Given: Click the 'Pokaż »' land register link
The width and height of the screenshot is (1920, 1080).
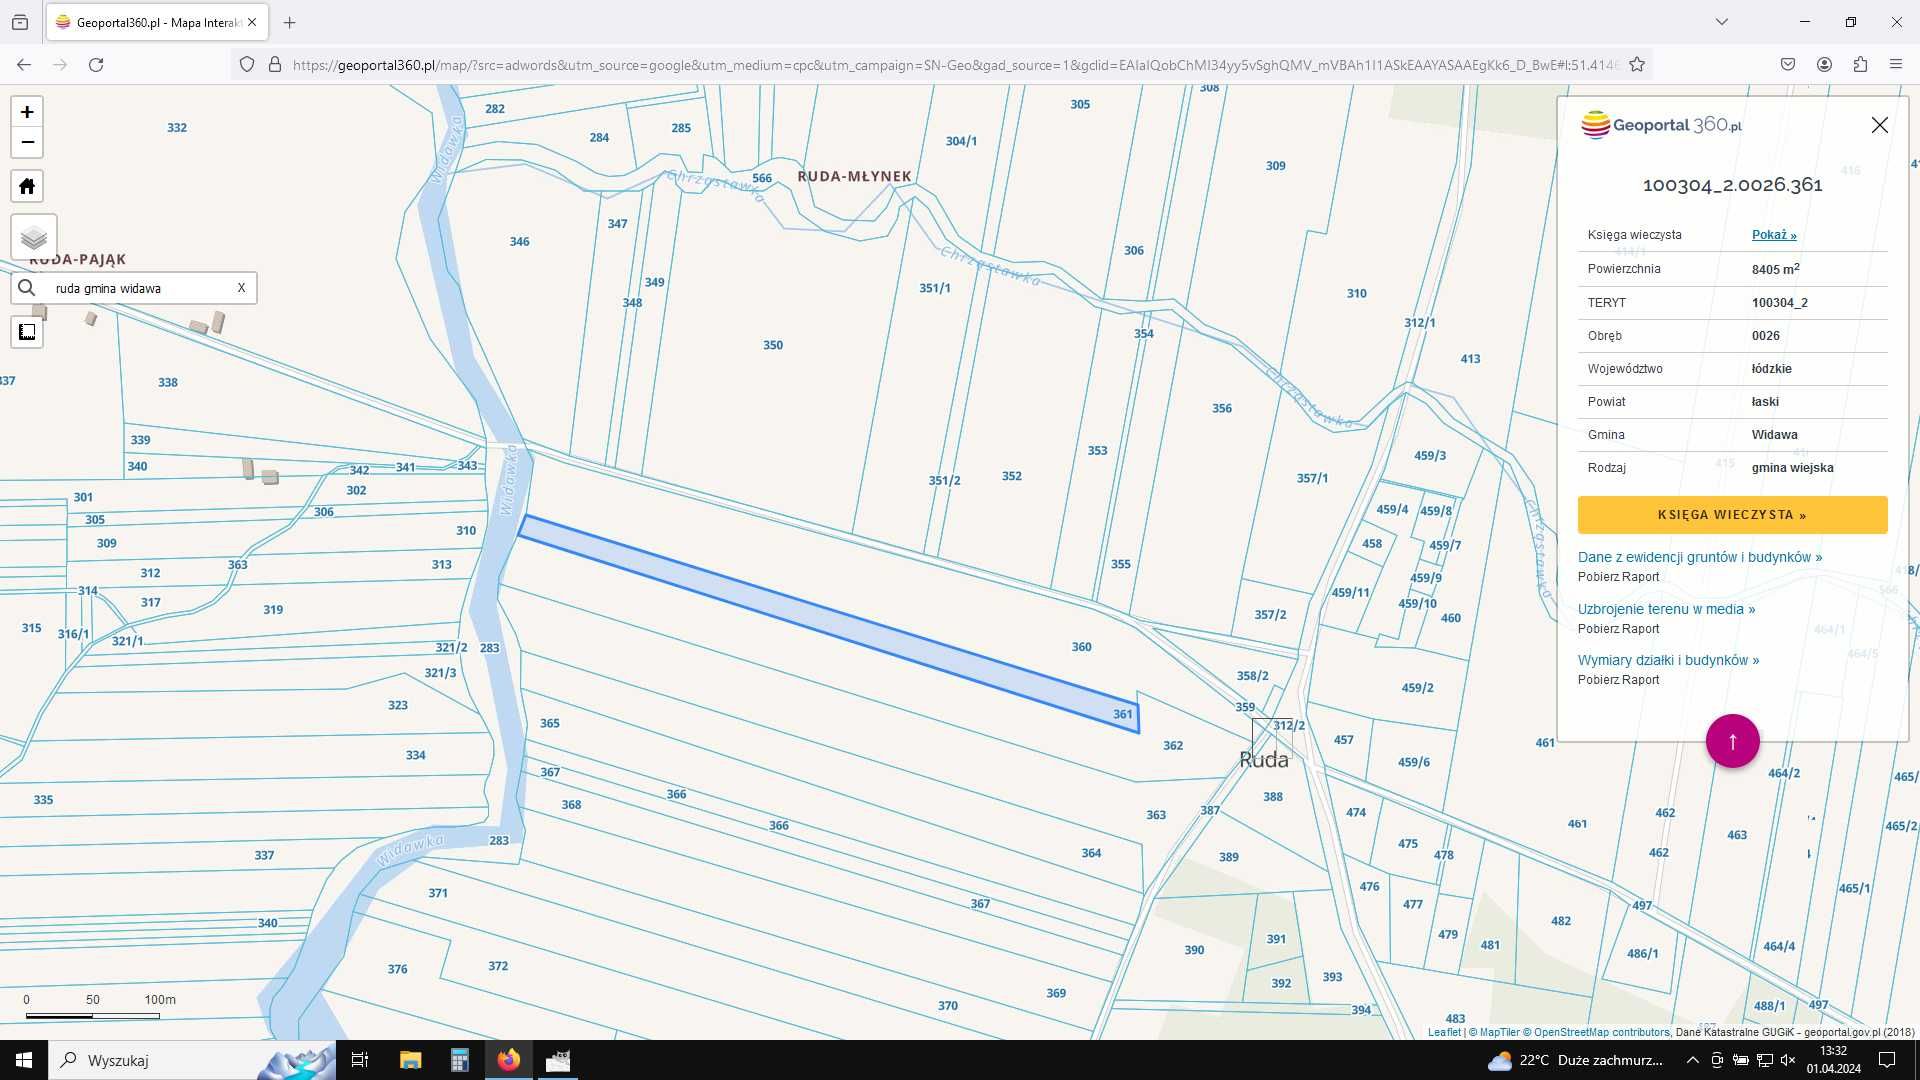Looking at the screenshot, I should pos(1774,235).
